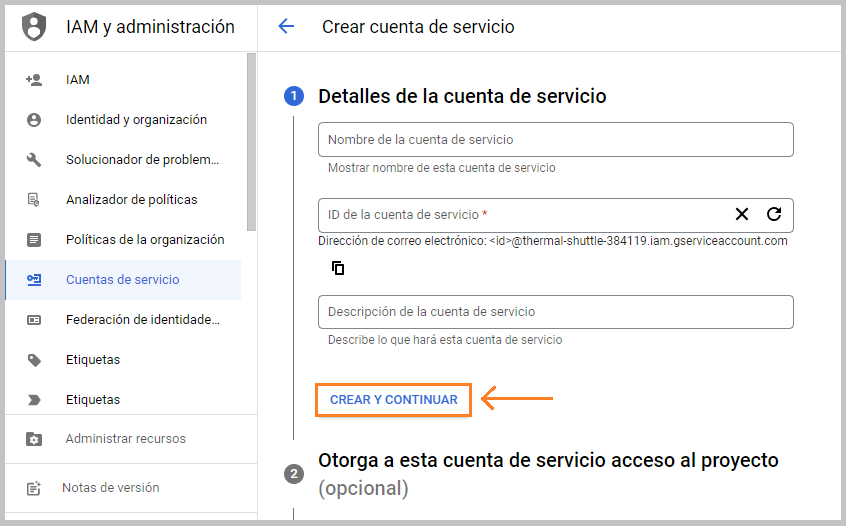Click the IAM shield logo icon
The height and width of the screenshot is (526, 846).
[34, 26]
